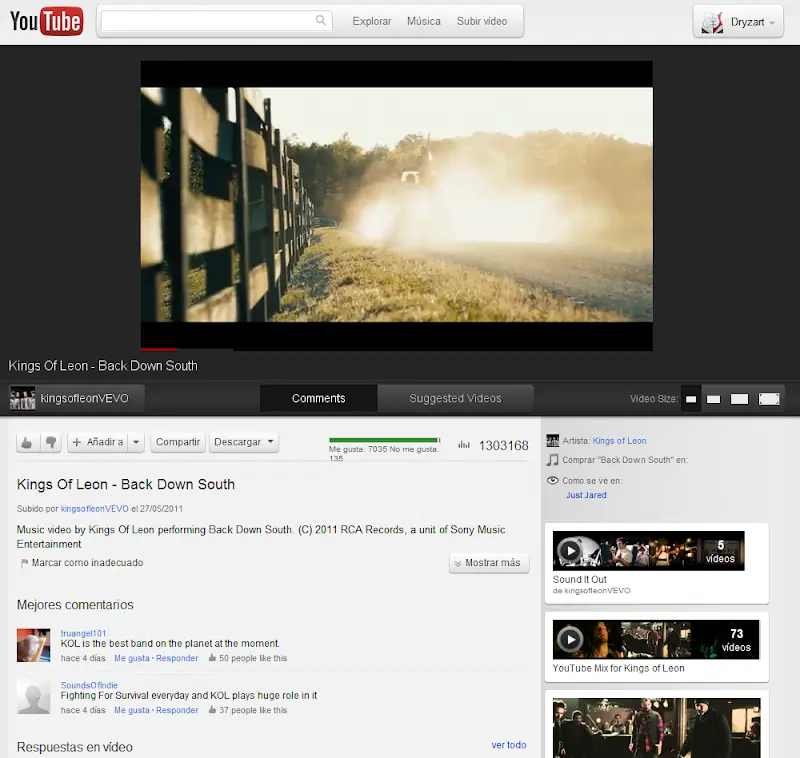
Task: Click the Compartir button
Action: coord(178,442)
